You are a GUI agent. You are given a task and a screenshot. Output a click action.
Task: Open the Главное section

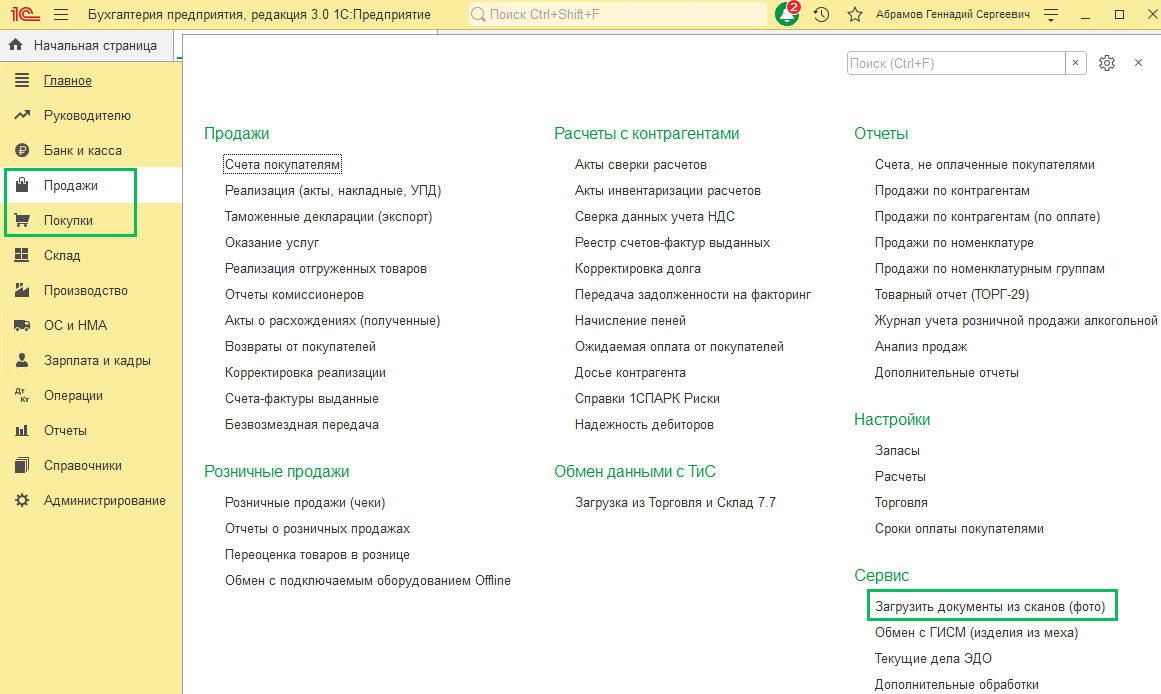tap(67, 80)
